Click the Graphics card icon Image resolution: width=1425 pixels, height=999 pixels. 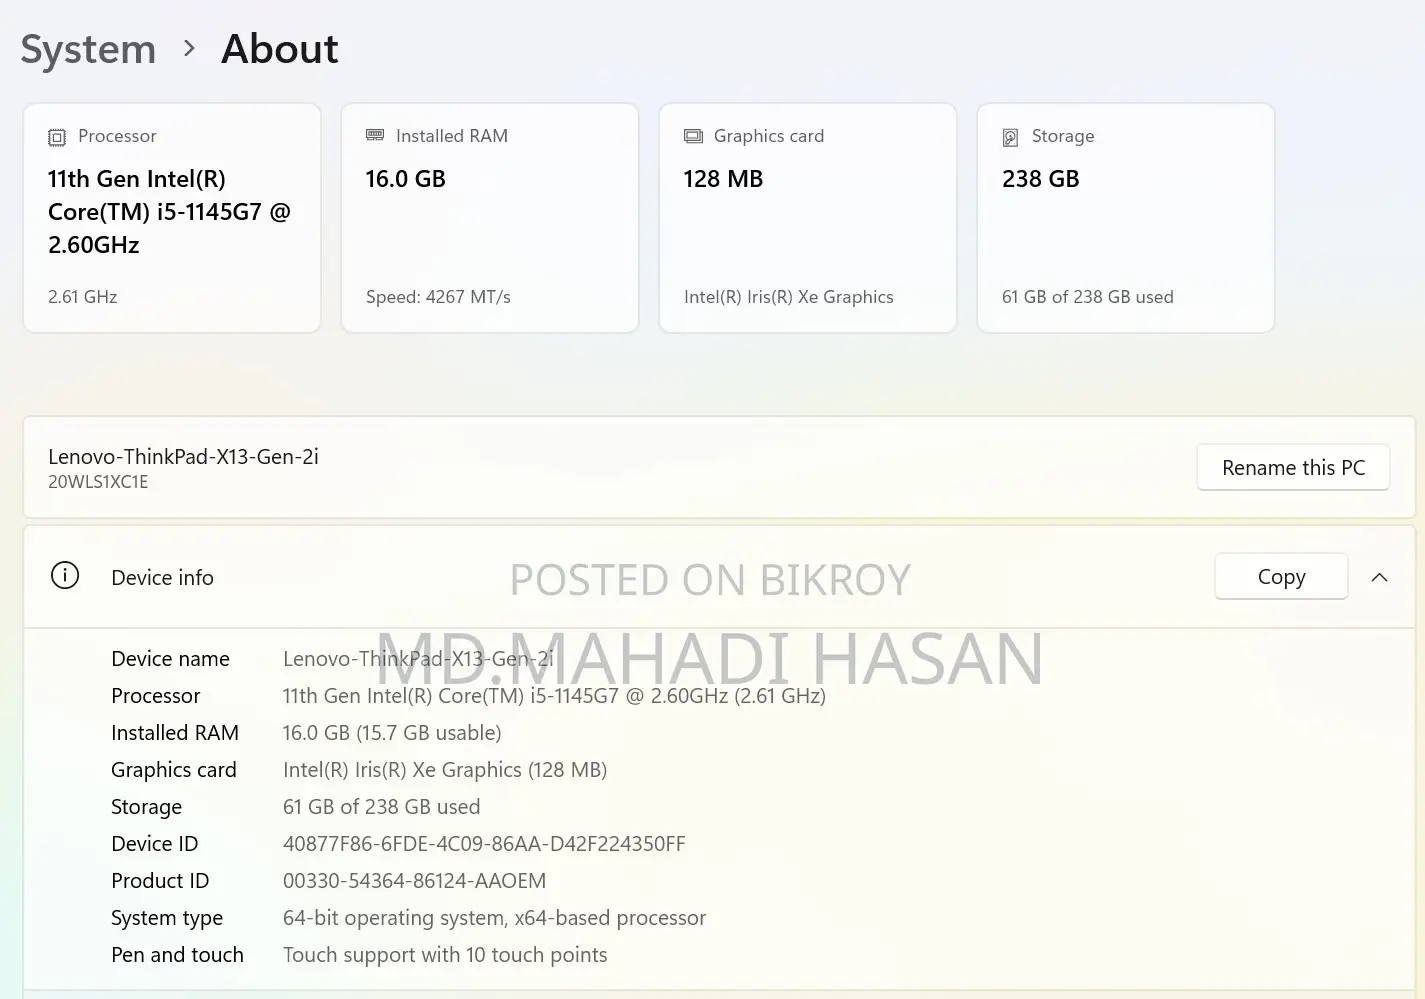pyautogui.click(x=693, y=136)
